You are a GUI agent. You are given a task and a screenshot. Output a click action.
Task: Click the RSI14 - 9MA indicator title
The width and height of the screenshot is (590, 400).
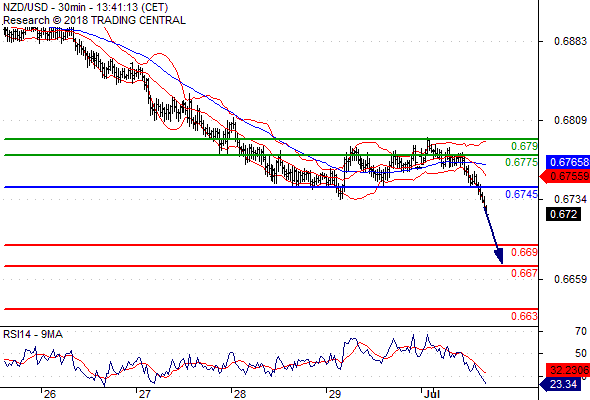pyautogui.click(x=33, y=334)
